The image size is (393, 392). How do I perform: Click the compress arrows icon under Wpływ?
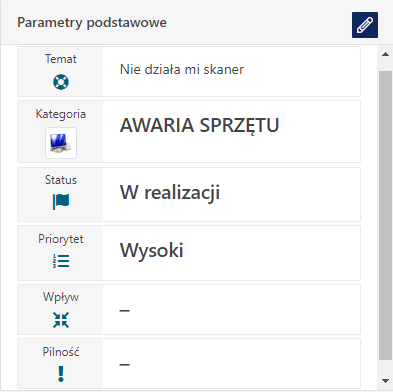(x=61, y=320)
